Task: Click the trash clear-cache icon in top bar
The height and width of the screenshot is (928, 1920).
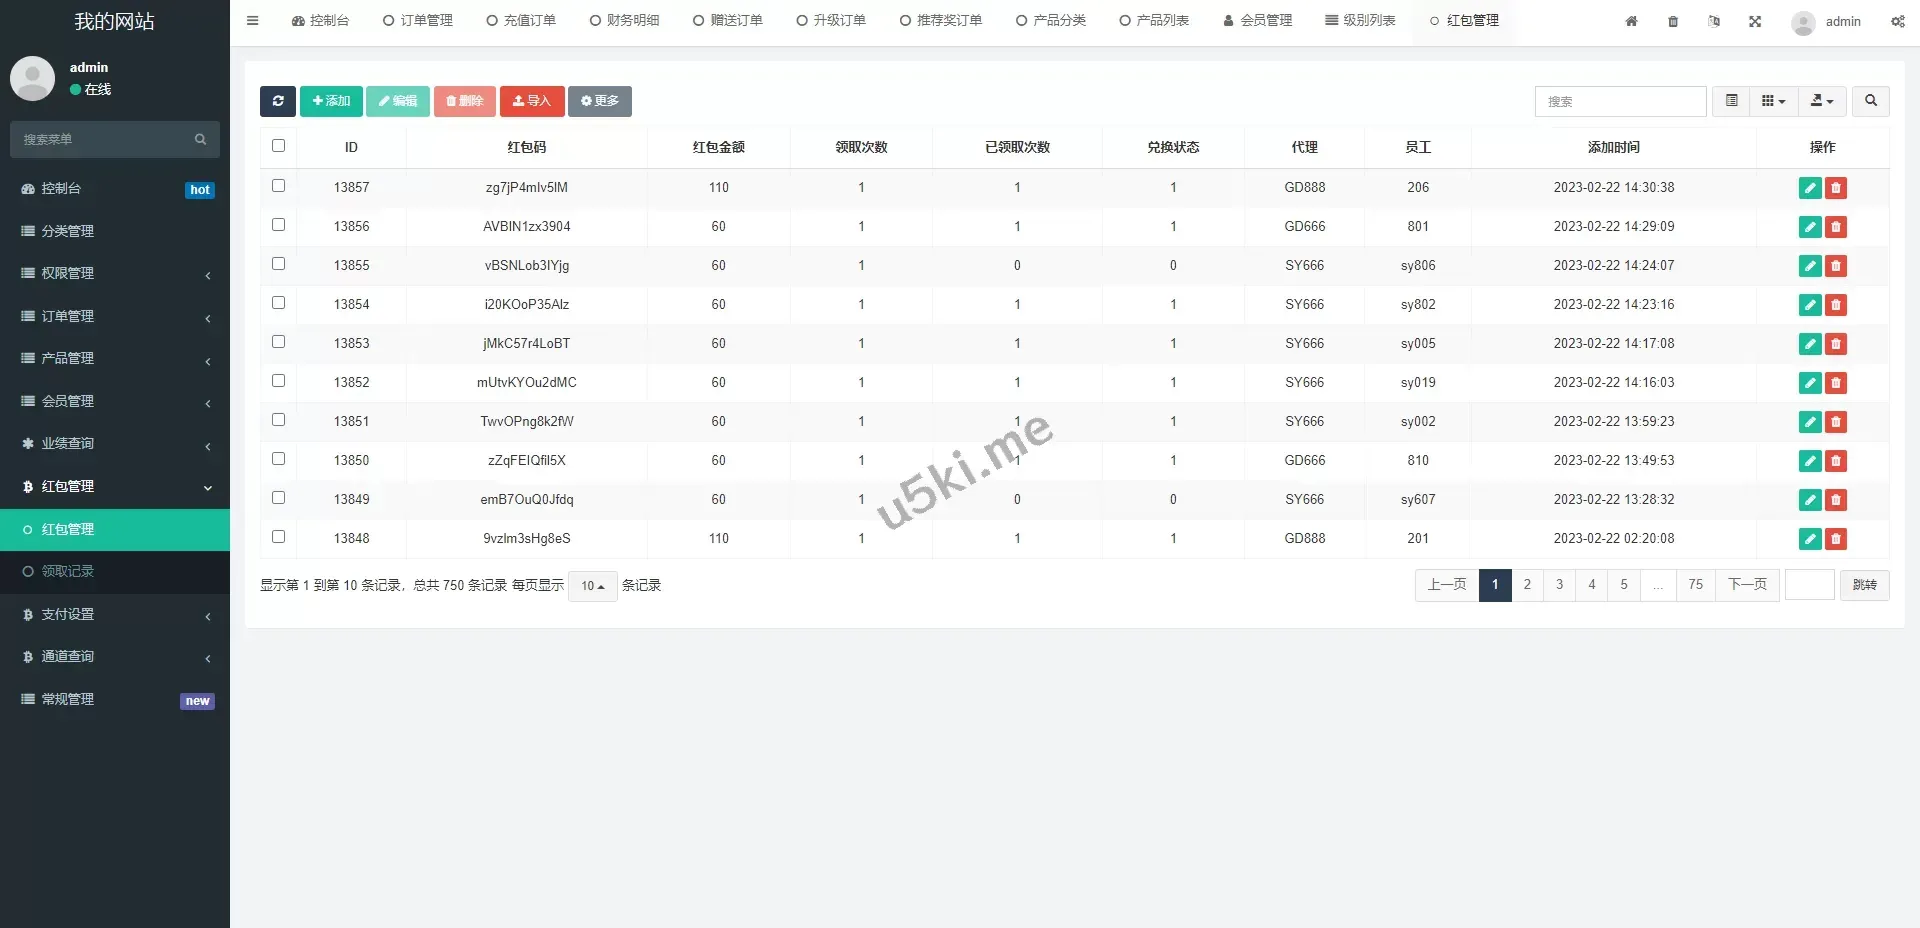Action: 1673,21
